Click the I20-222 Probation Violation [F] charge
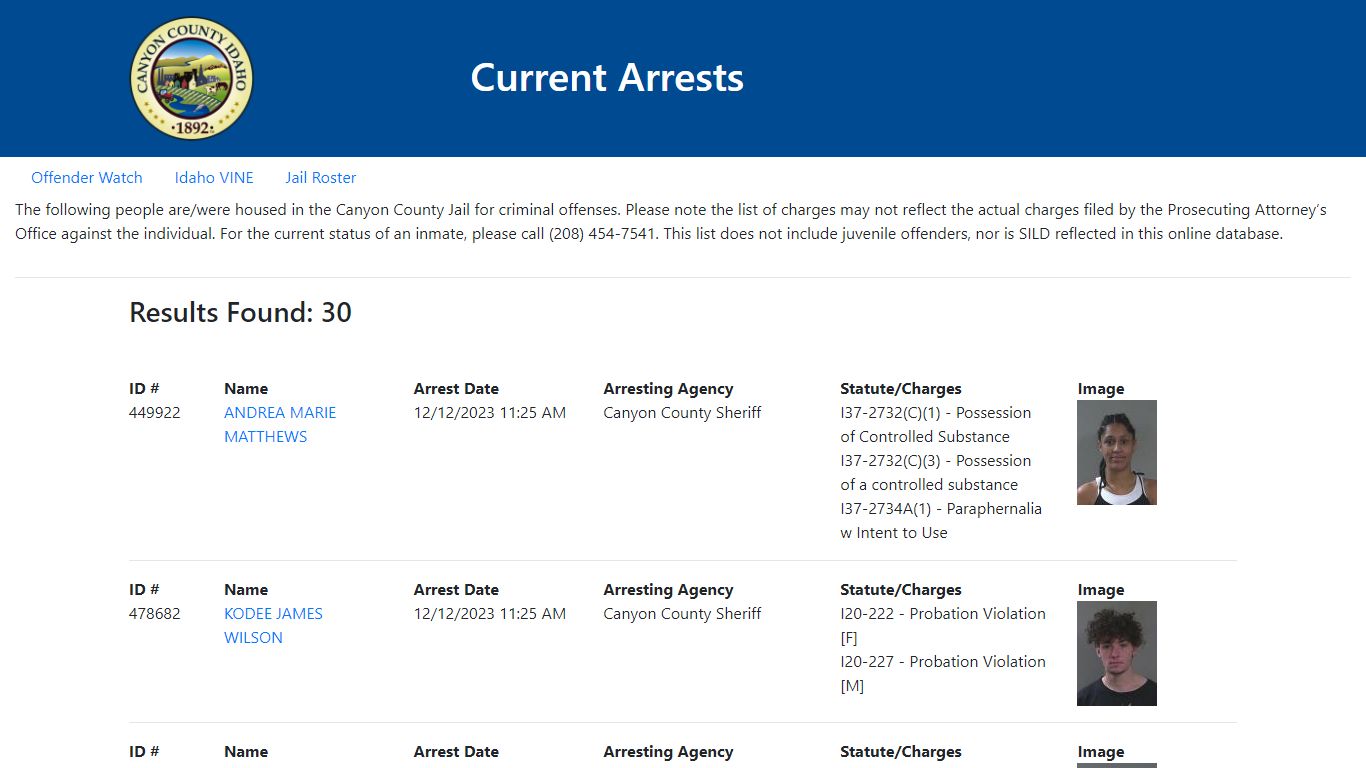1366x768 pixels. click(943, 626)
